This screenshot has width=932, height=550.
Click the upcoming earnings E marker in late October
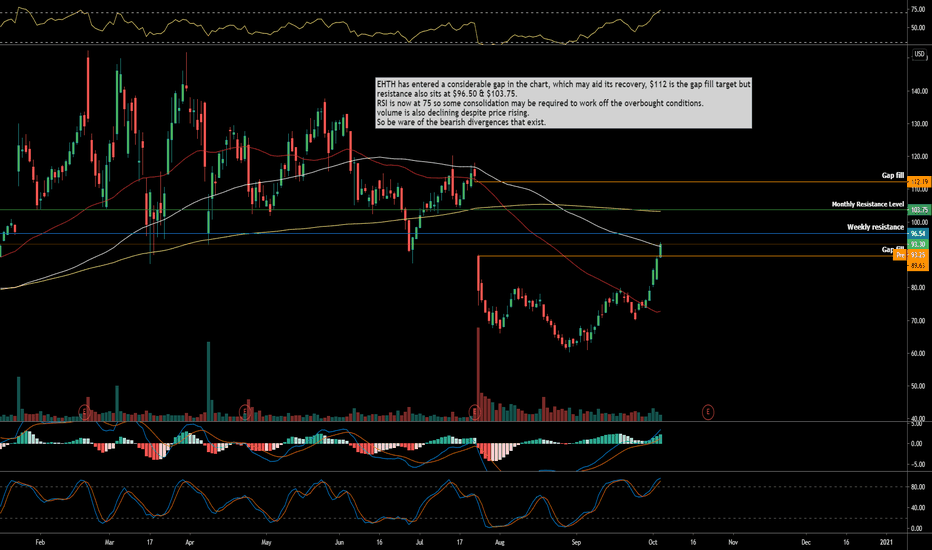point(708,411)
